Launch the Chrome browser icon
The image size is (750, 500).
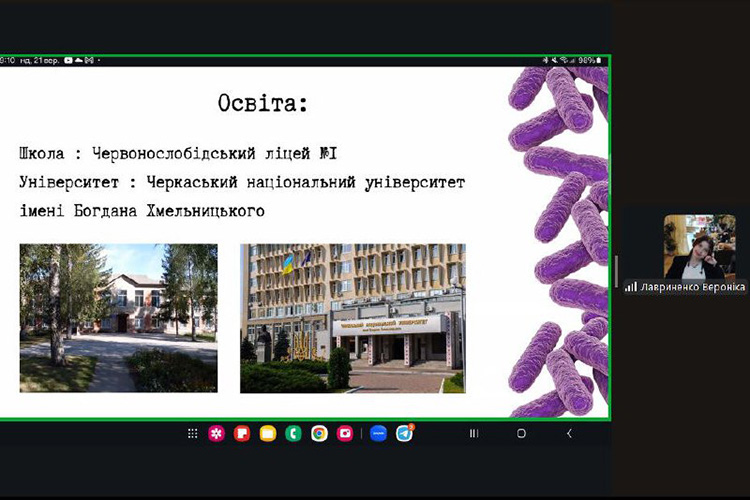[x=319, y=433]
